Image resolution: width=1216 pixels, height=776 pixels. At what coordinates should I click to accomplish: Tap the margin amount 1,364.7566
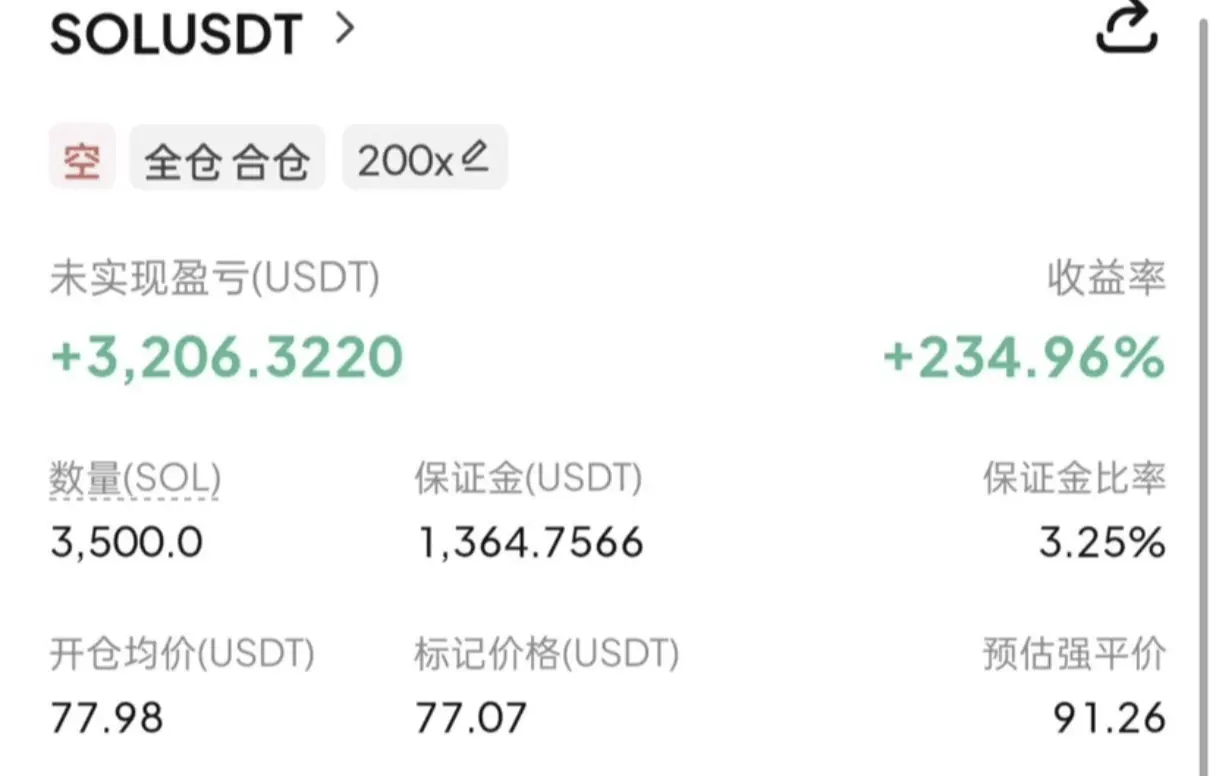point(530,543)
